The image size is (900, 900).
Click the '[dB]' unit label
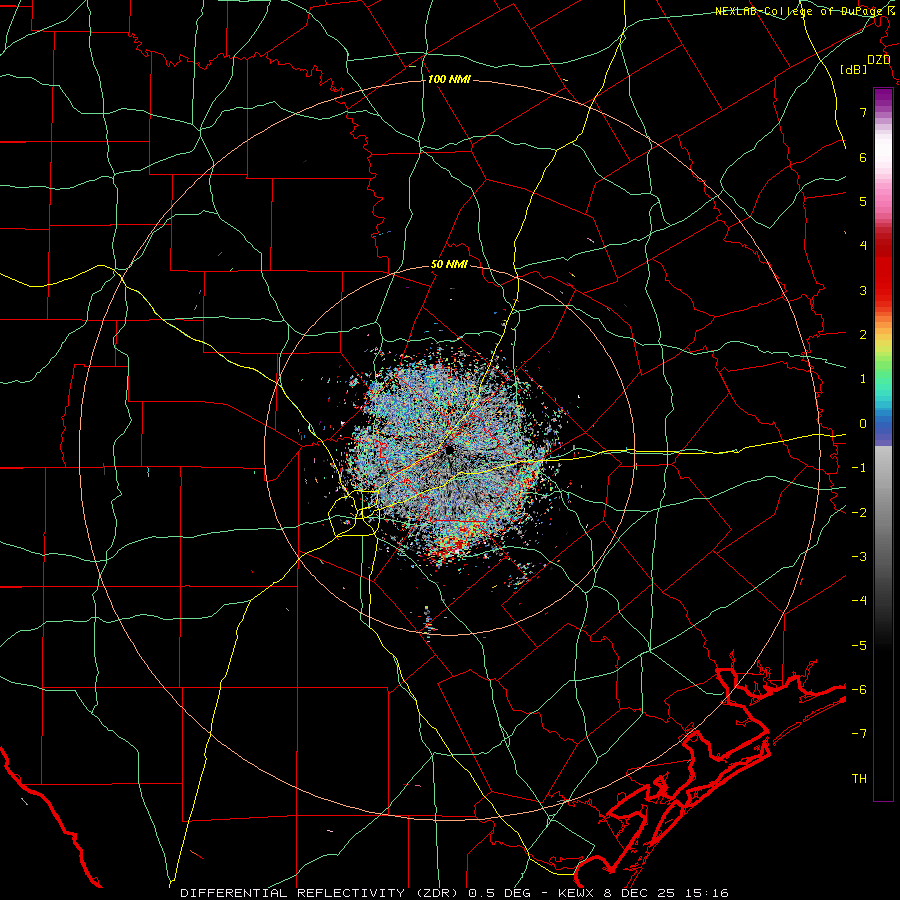tap(854, 69)
